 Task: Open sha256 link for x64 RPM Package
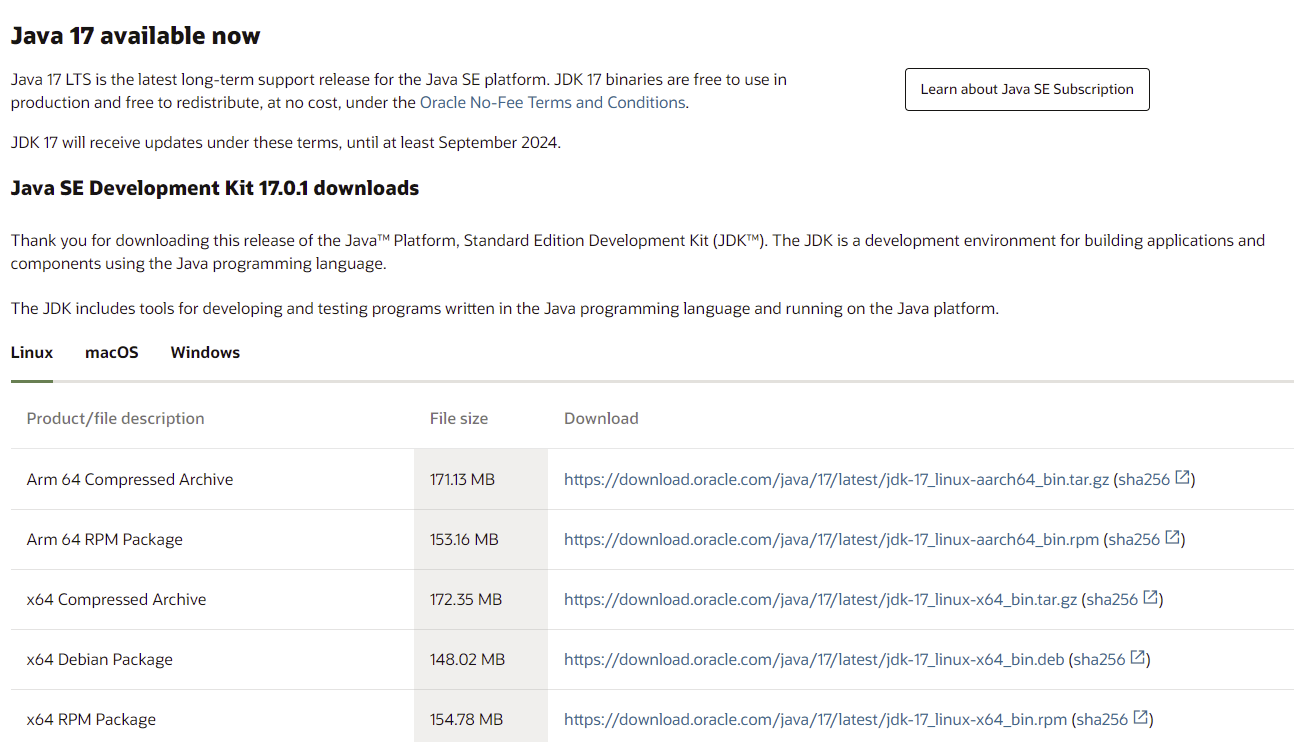point(1102,719)
